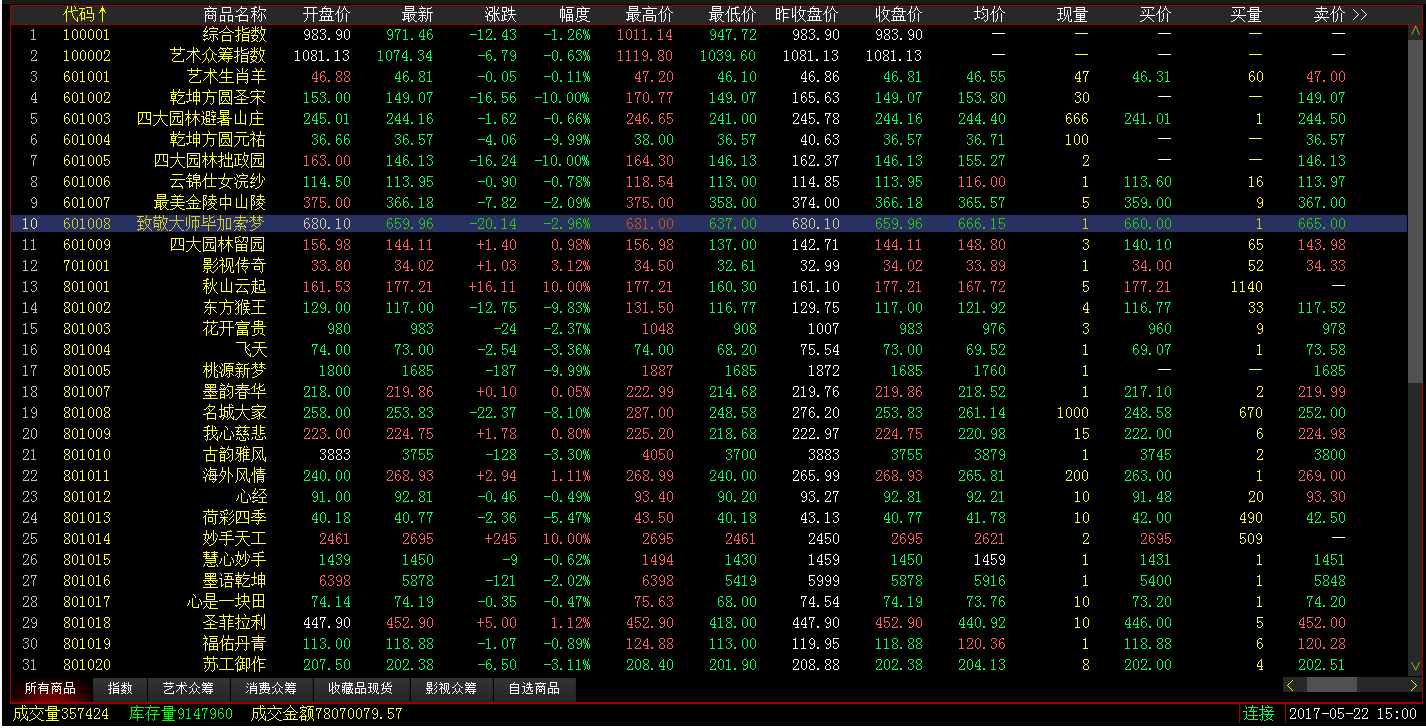Sort by the 最新 column header
1426x728 pixels.
[x=417, y=15]
